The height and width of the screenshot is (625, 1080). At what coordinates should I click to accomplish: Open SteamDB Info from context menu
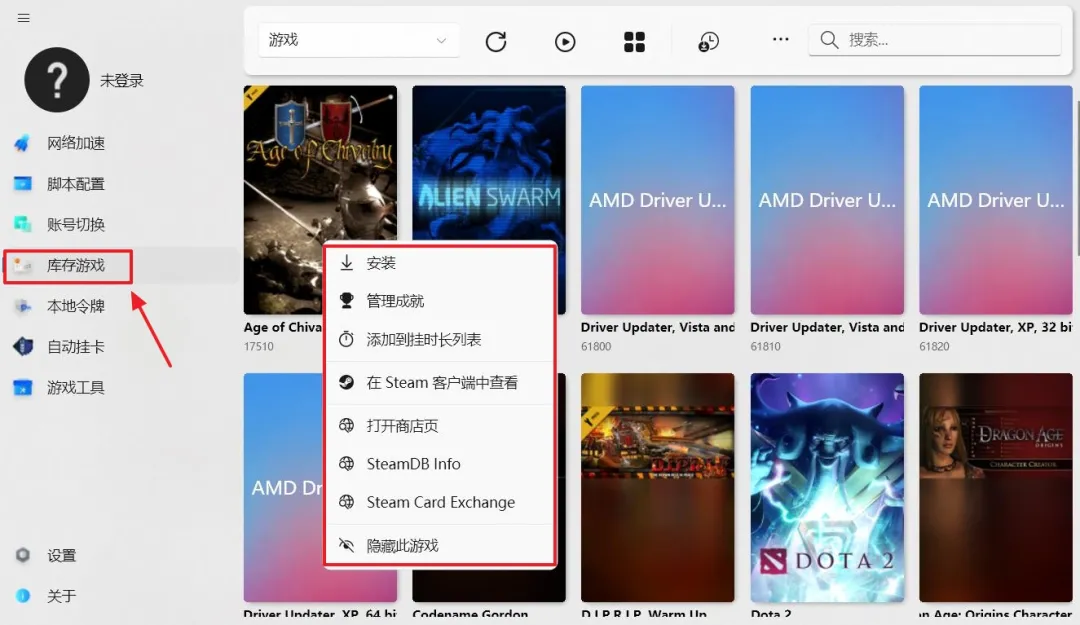pos(440,464)
